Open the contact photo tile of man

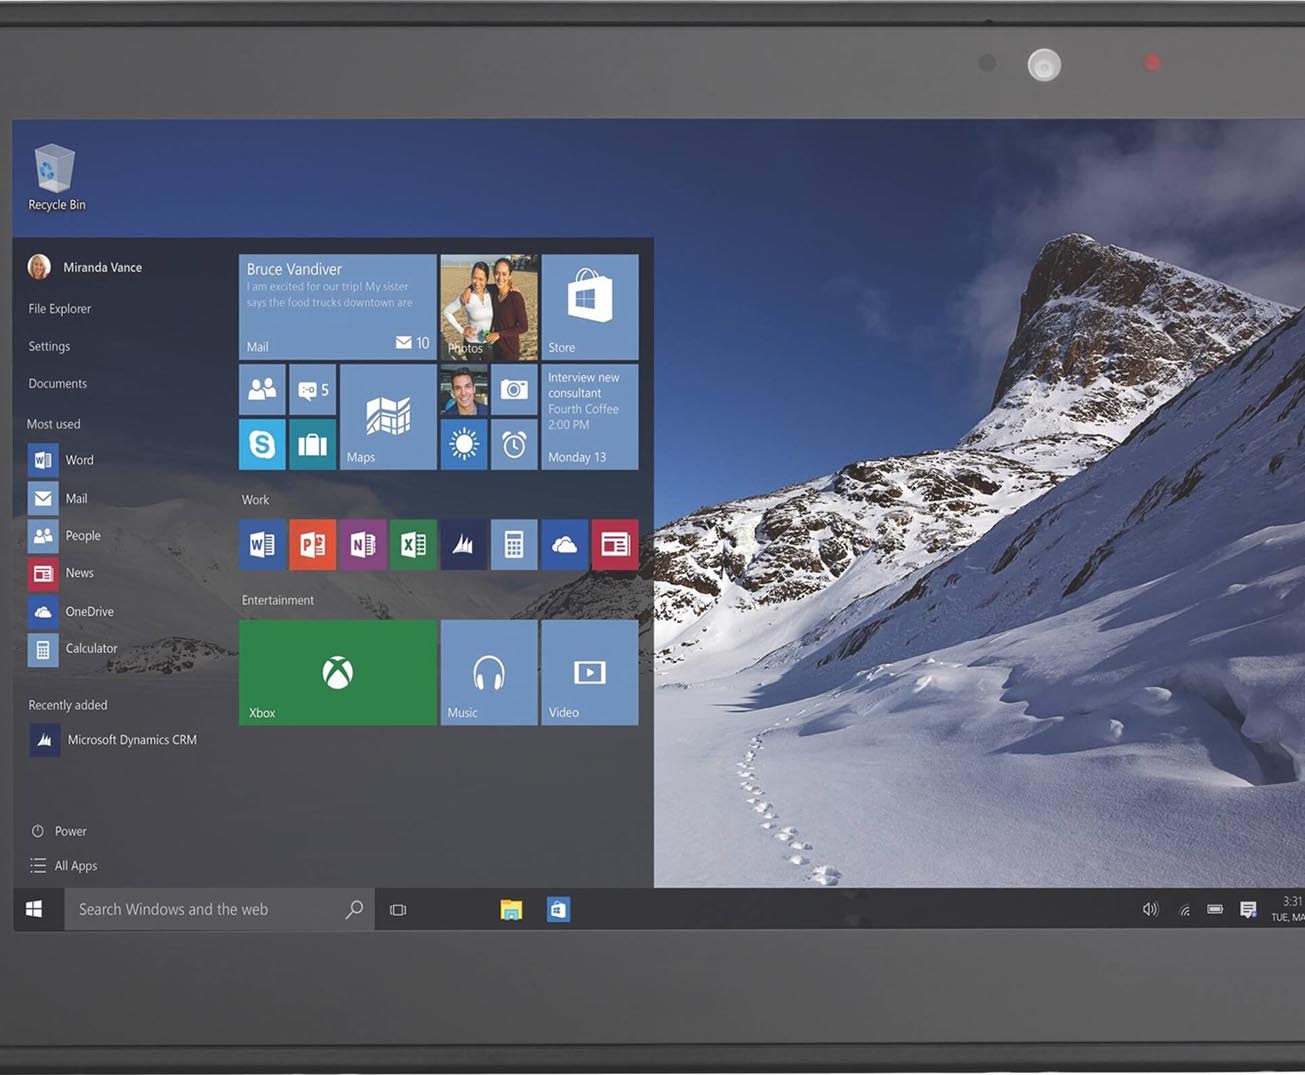coord(464,390)
